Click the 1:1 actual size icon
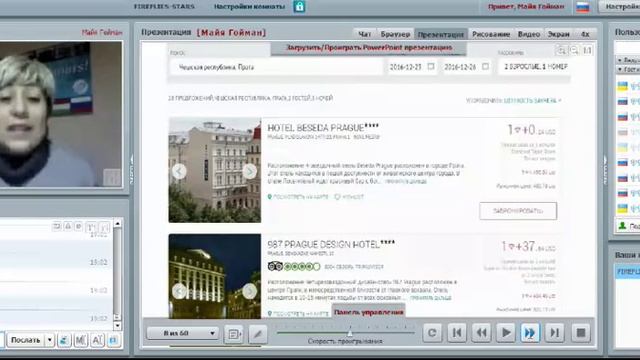The image size is (640, 360). pyautogui.click(x=587, y=50)
